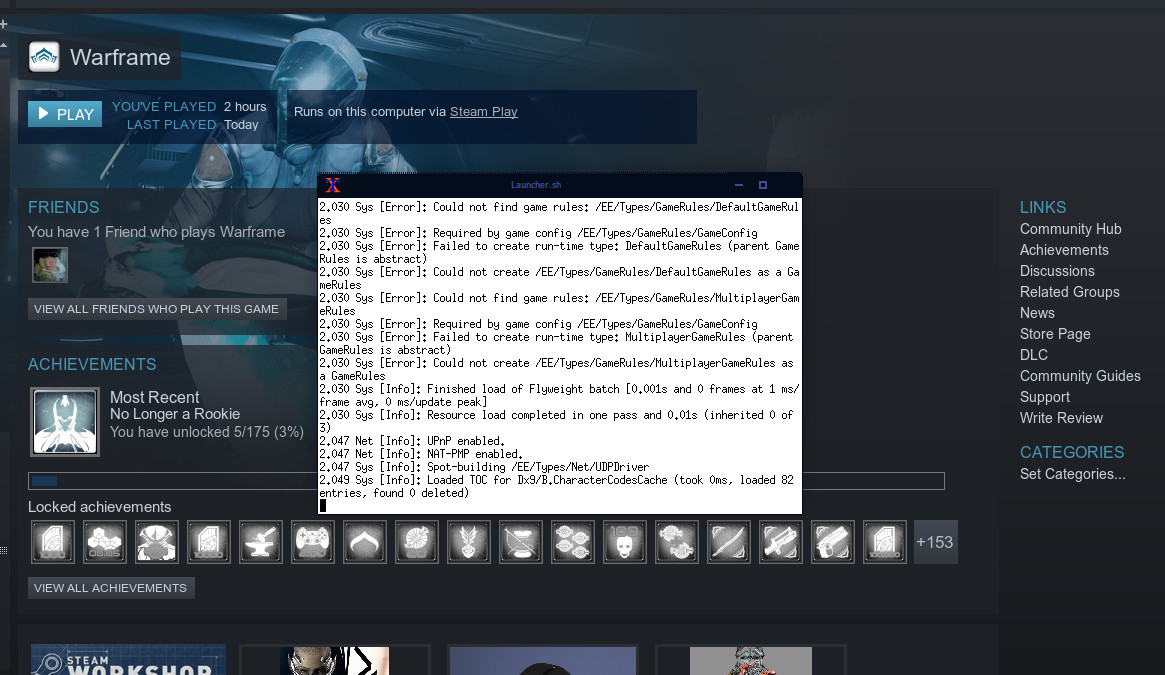The height and width of the screenshot is (675, 1165).
Task: Open View All Achievements
Action: pos(111,587)
